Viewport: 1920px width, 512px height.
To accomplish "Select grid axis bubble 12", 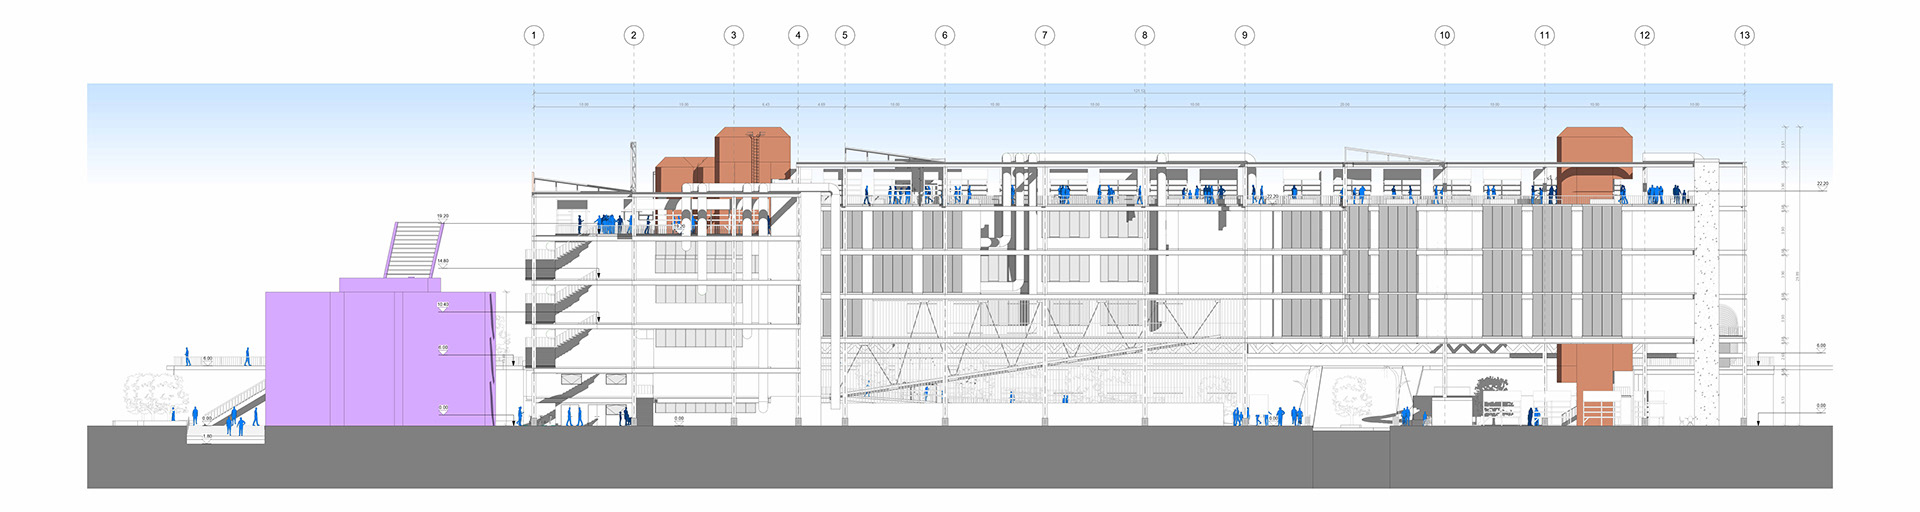I will point(1645,35).
